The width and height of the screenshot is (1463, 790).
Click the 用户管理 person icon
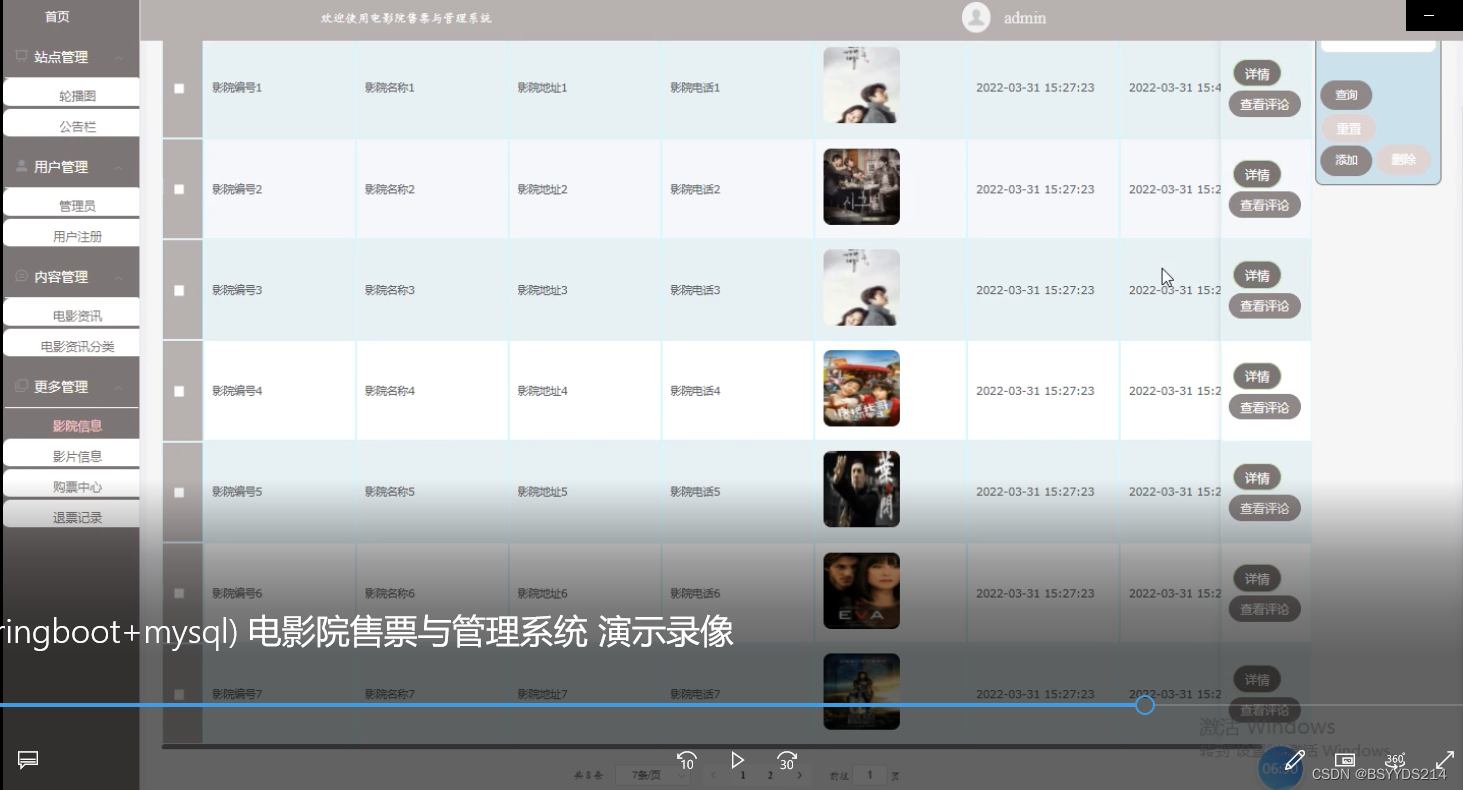point(22,166)
